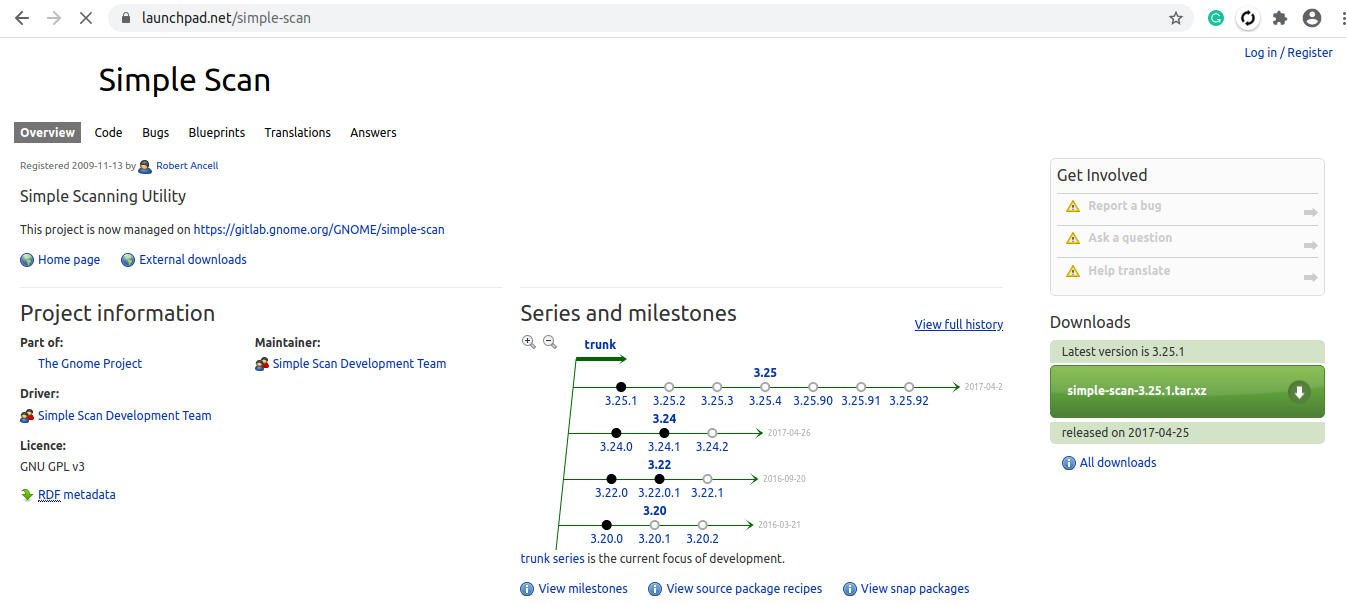Viewport: 1347px width, 605px height.
Task: Open the Extensions puzzle piece menu
Action: [1279, 18]
